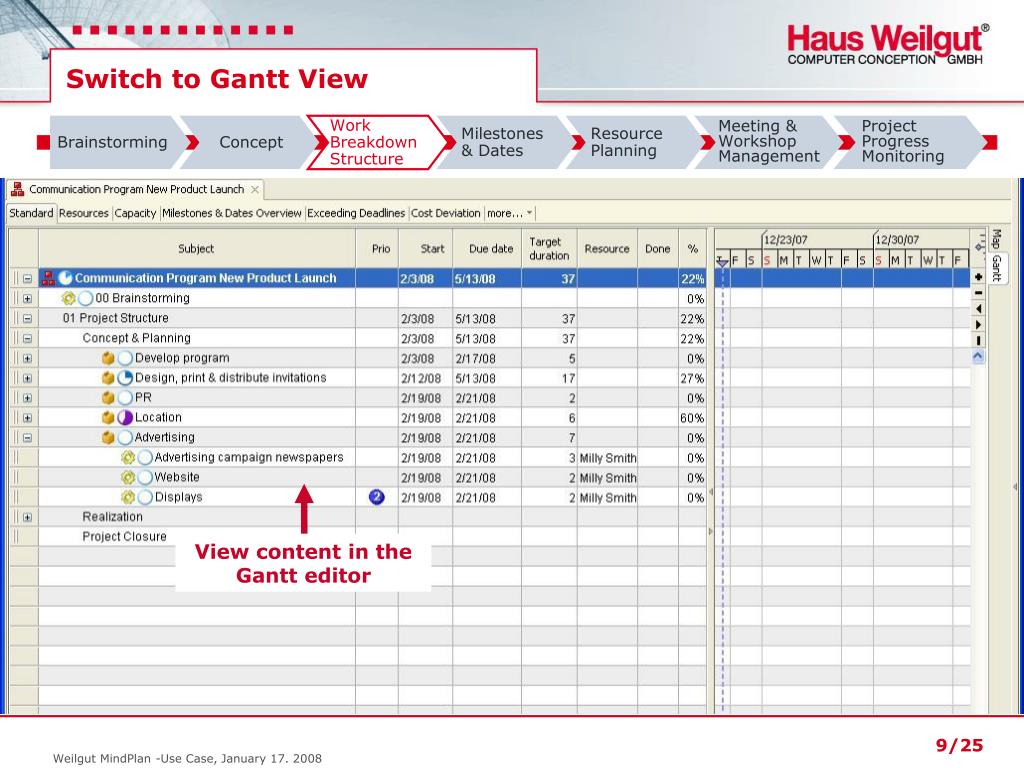Open Milestones & Dates Overview tab
Viewport: 1024px width, 768px height.
[232, 213]
